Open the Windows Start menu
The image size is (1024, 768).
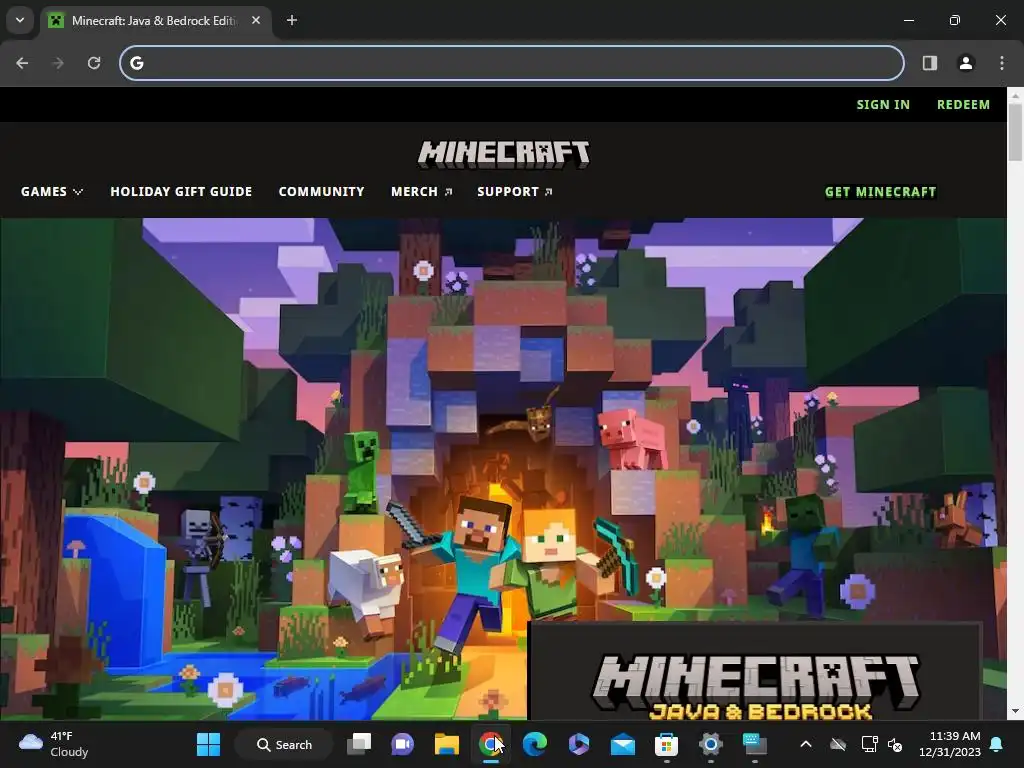208,744
